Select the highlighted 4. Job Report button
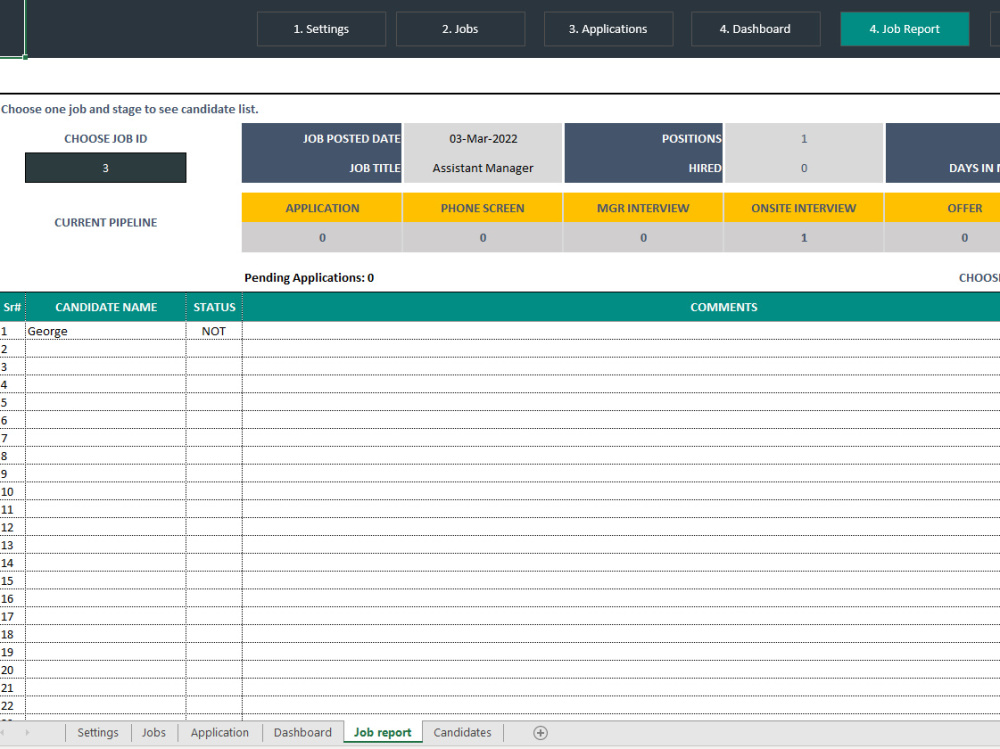Screen dimensions: 1000x749 (x=904, y=29)
